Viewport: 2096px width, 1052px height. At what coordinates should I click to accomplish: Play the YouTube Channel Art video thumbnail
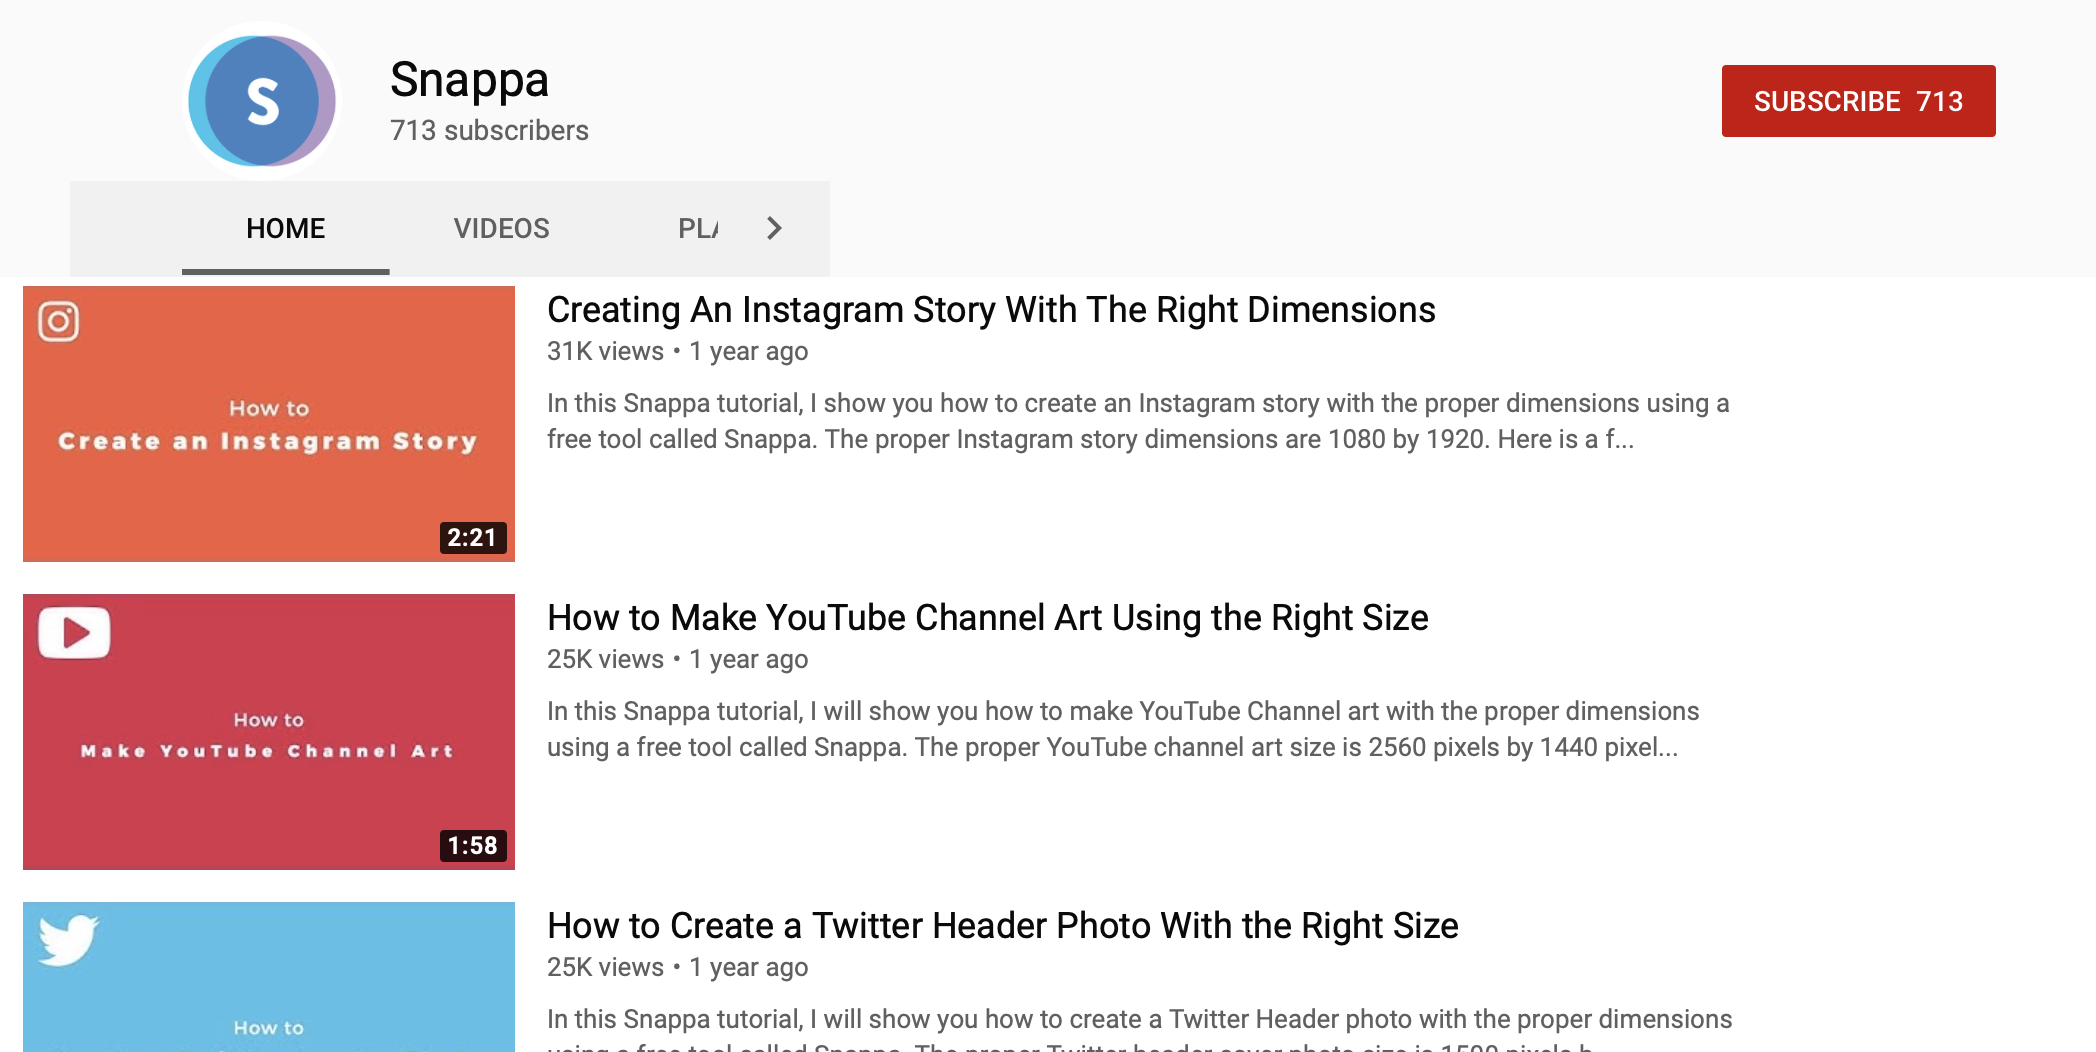[269, 732]
